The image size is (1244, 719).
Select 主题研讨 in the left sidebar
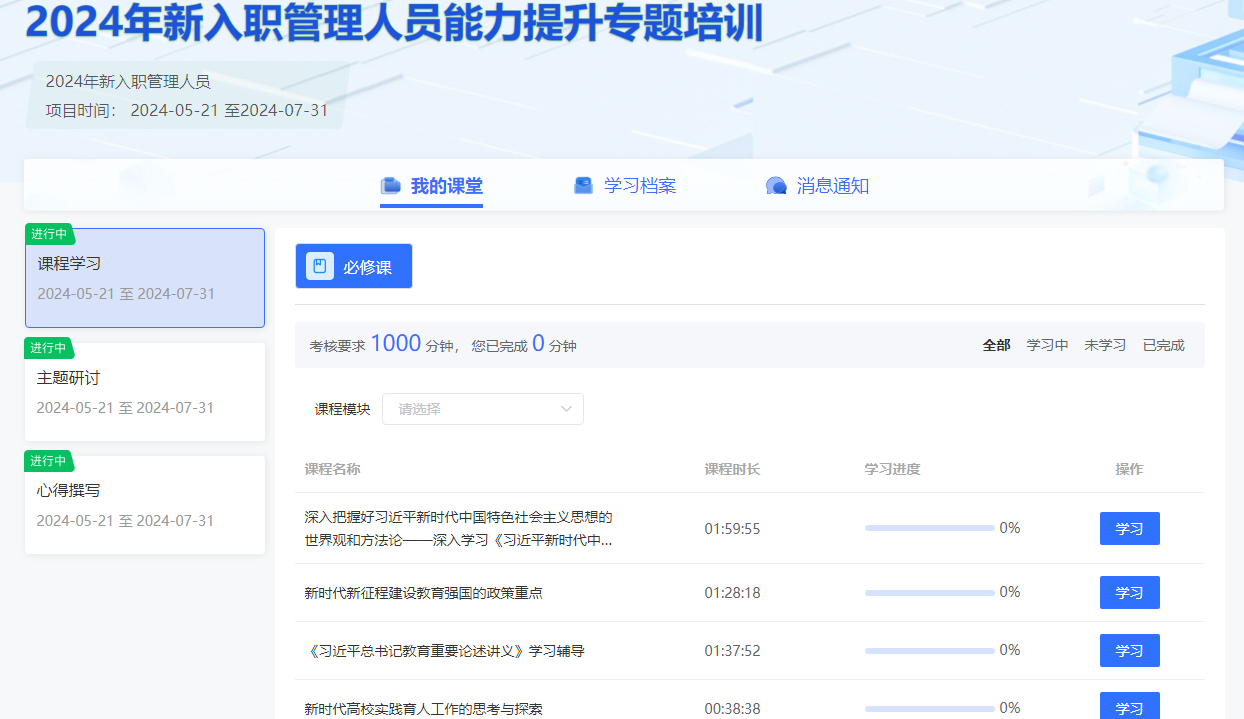click(x=145, y=392)
